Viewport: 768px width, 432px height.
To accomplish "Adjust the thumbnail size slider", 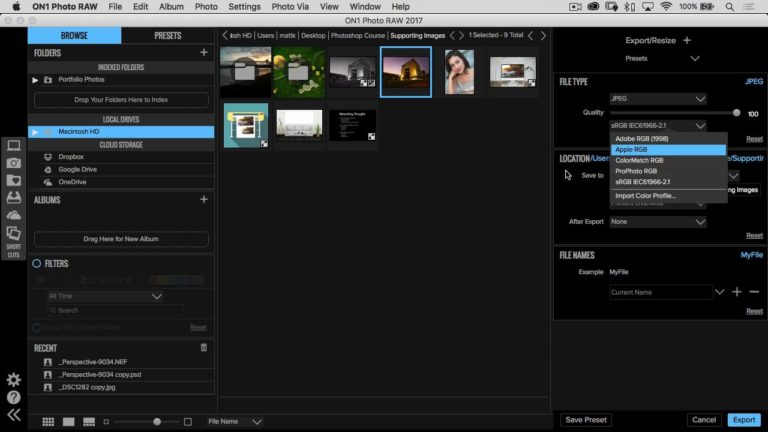I will click(157, 422).
